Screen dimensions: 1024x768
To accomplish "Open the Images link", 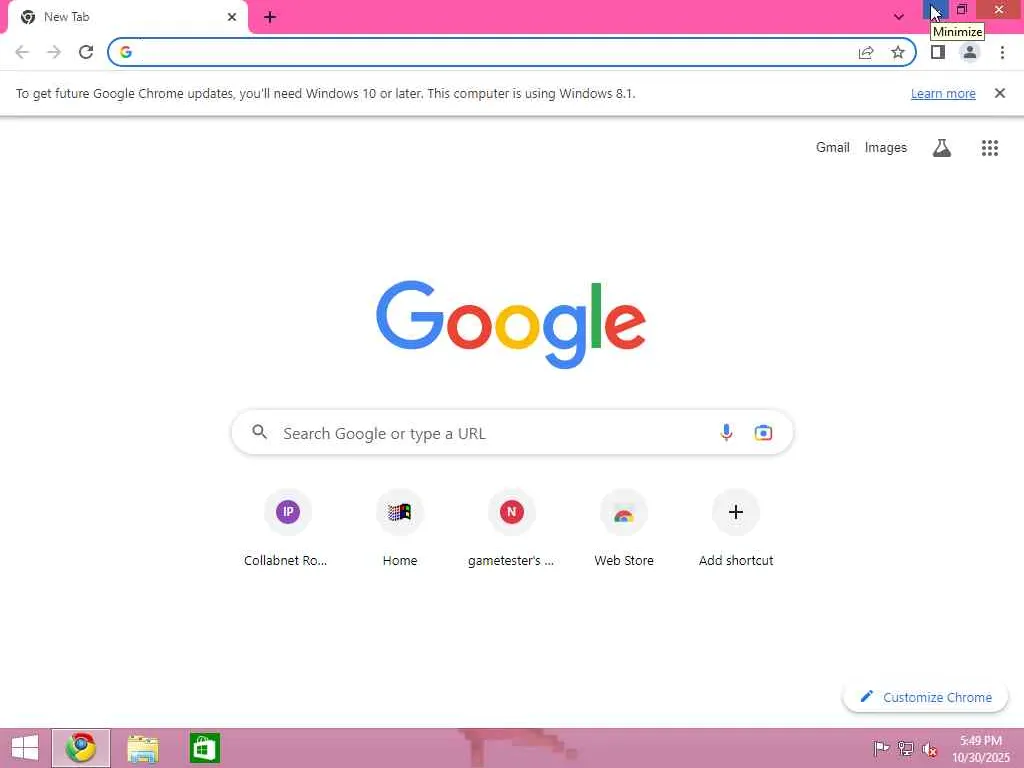I will pos(886,148).
